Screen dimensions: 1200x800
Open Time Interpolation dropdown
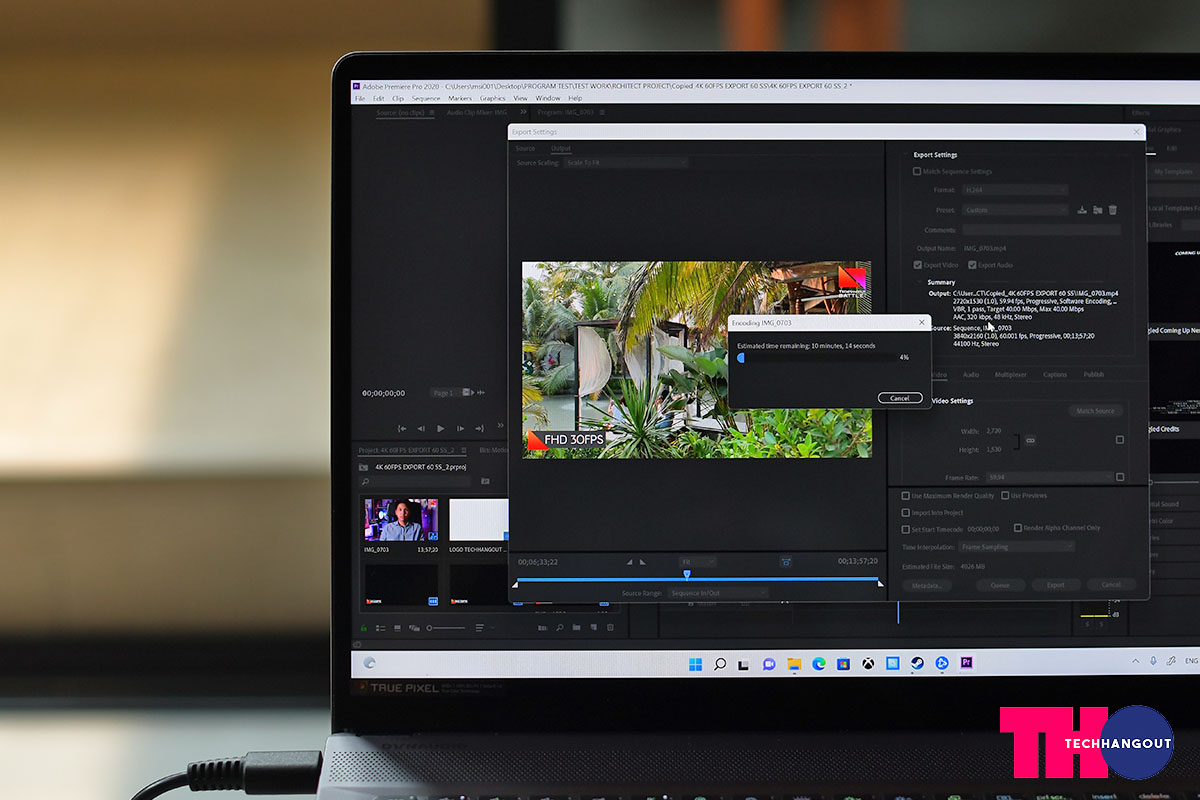pos(1016,547)
